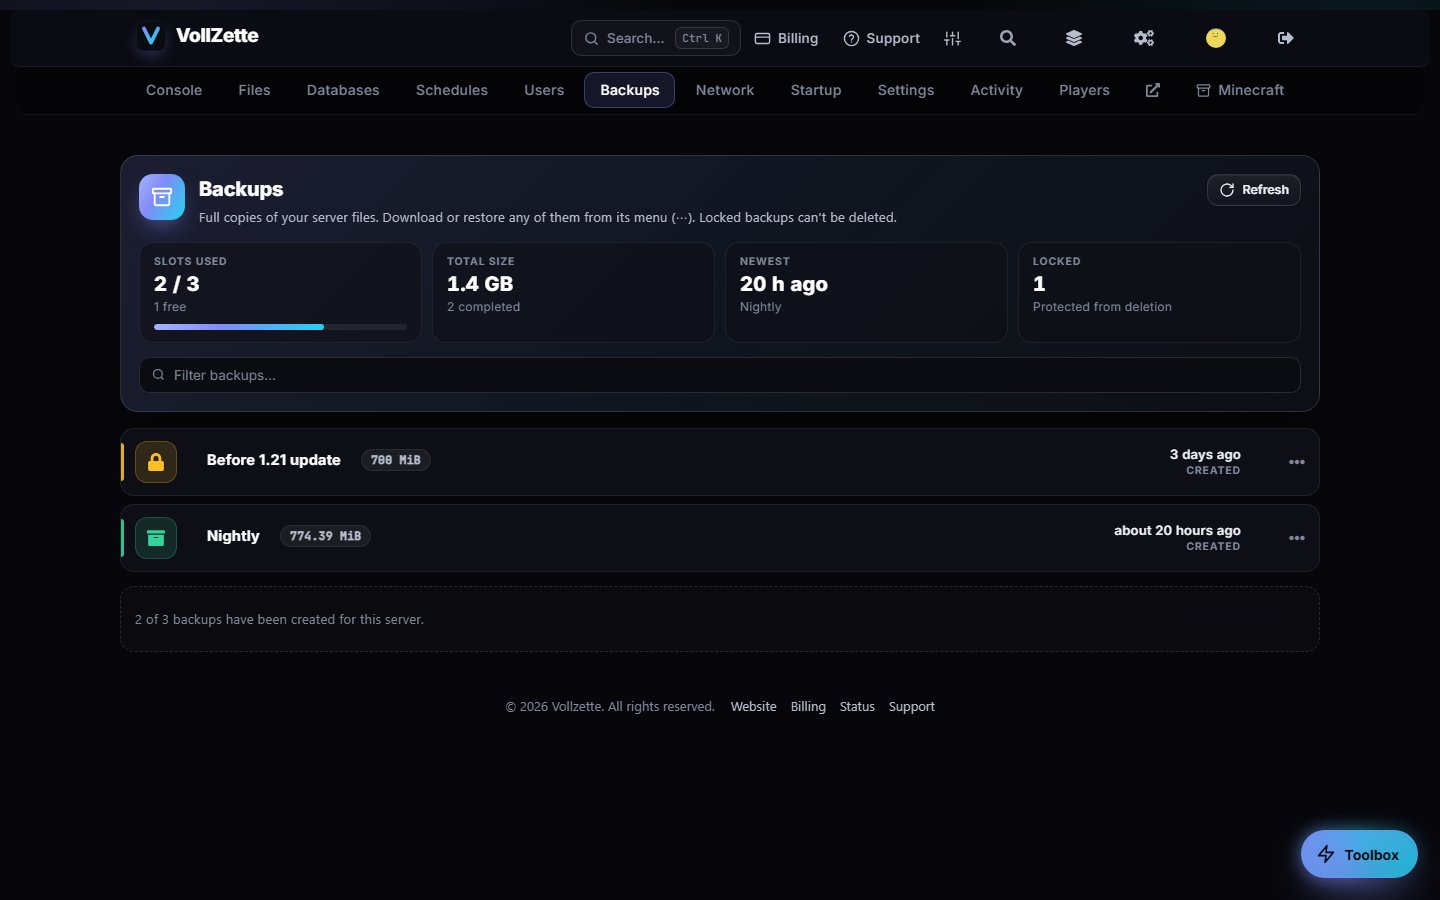Select the Nightly backup name
This screenshot has width=1440, height=900.
(x=233, y=536)
